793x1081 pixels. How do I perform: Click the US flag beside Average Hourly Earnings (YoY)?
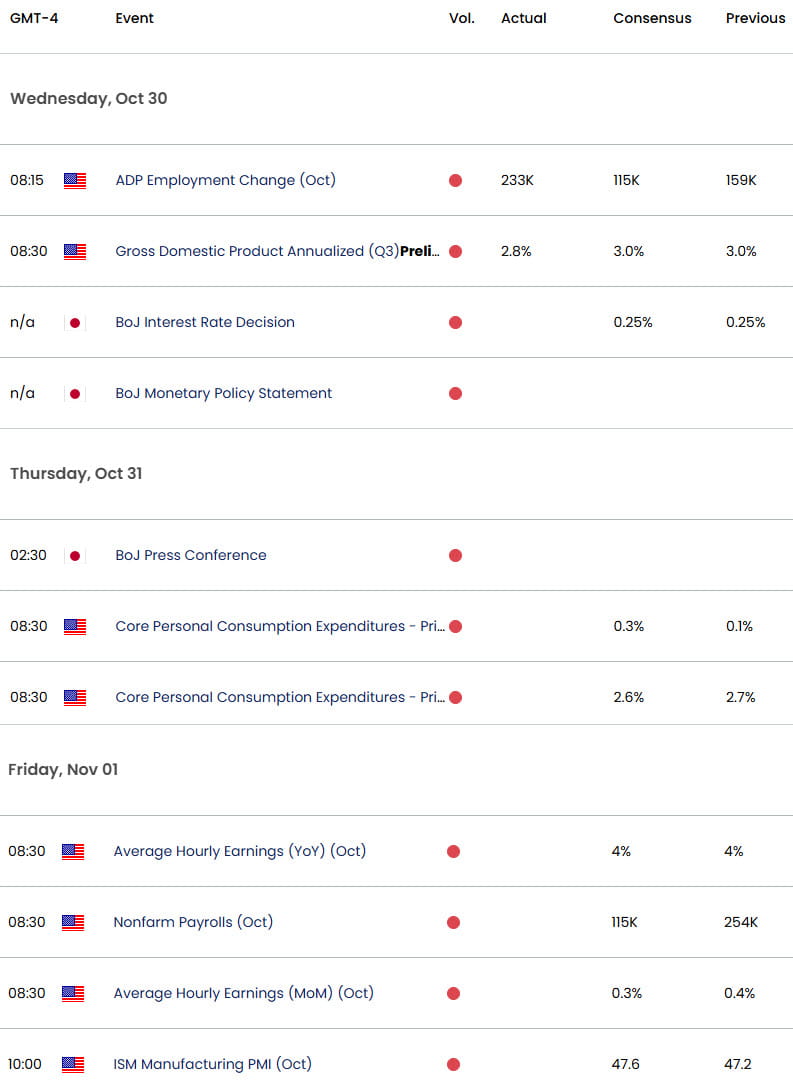coord(75,851)
